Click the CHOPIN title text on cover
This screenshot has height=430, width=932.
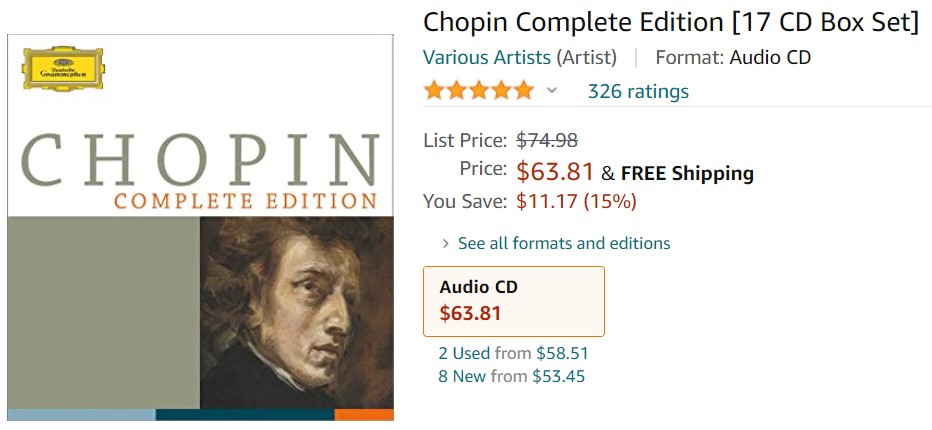point(200,155)
